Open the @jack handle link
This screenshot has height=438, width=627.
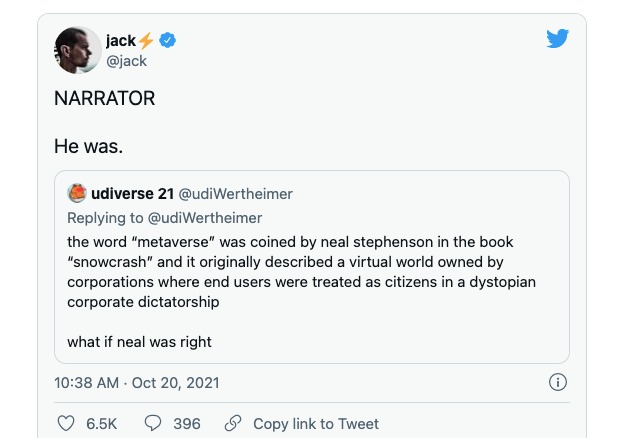pos(126,61)
